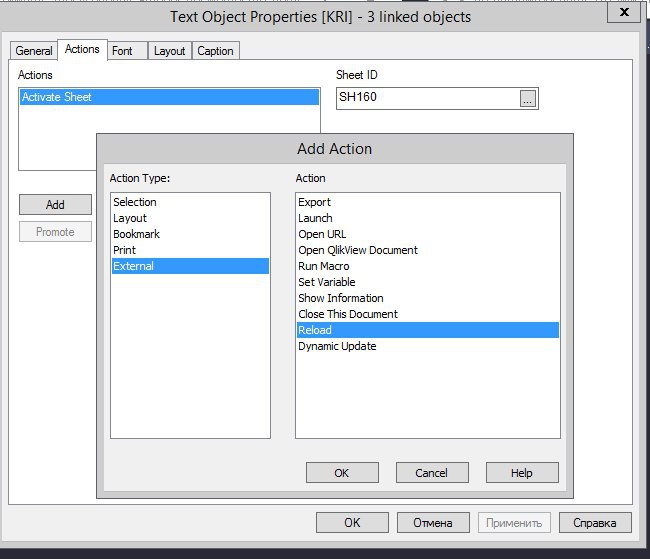Click the Справка button
Image resolution: width=650 pixels, height=559 pixels.
pos(595,523)
